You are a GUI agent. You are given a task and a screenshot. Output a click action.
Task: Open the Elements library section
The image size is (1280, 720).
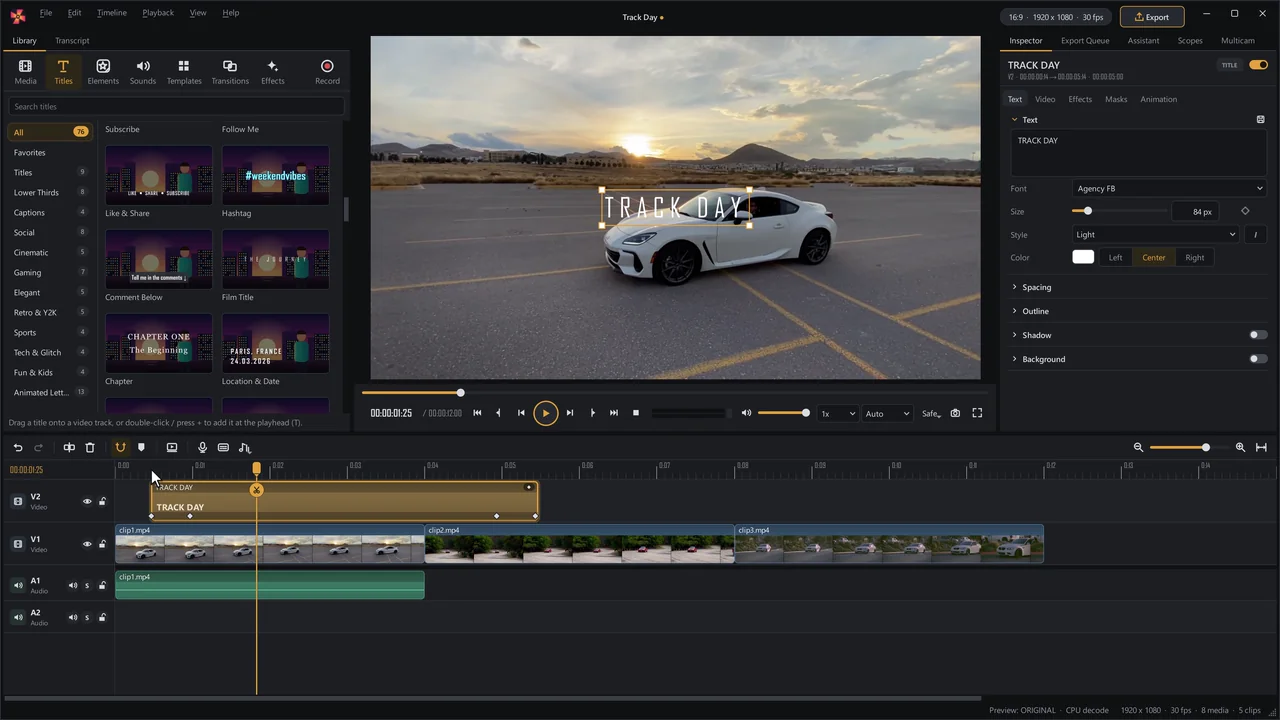[103, 71]
